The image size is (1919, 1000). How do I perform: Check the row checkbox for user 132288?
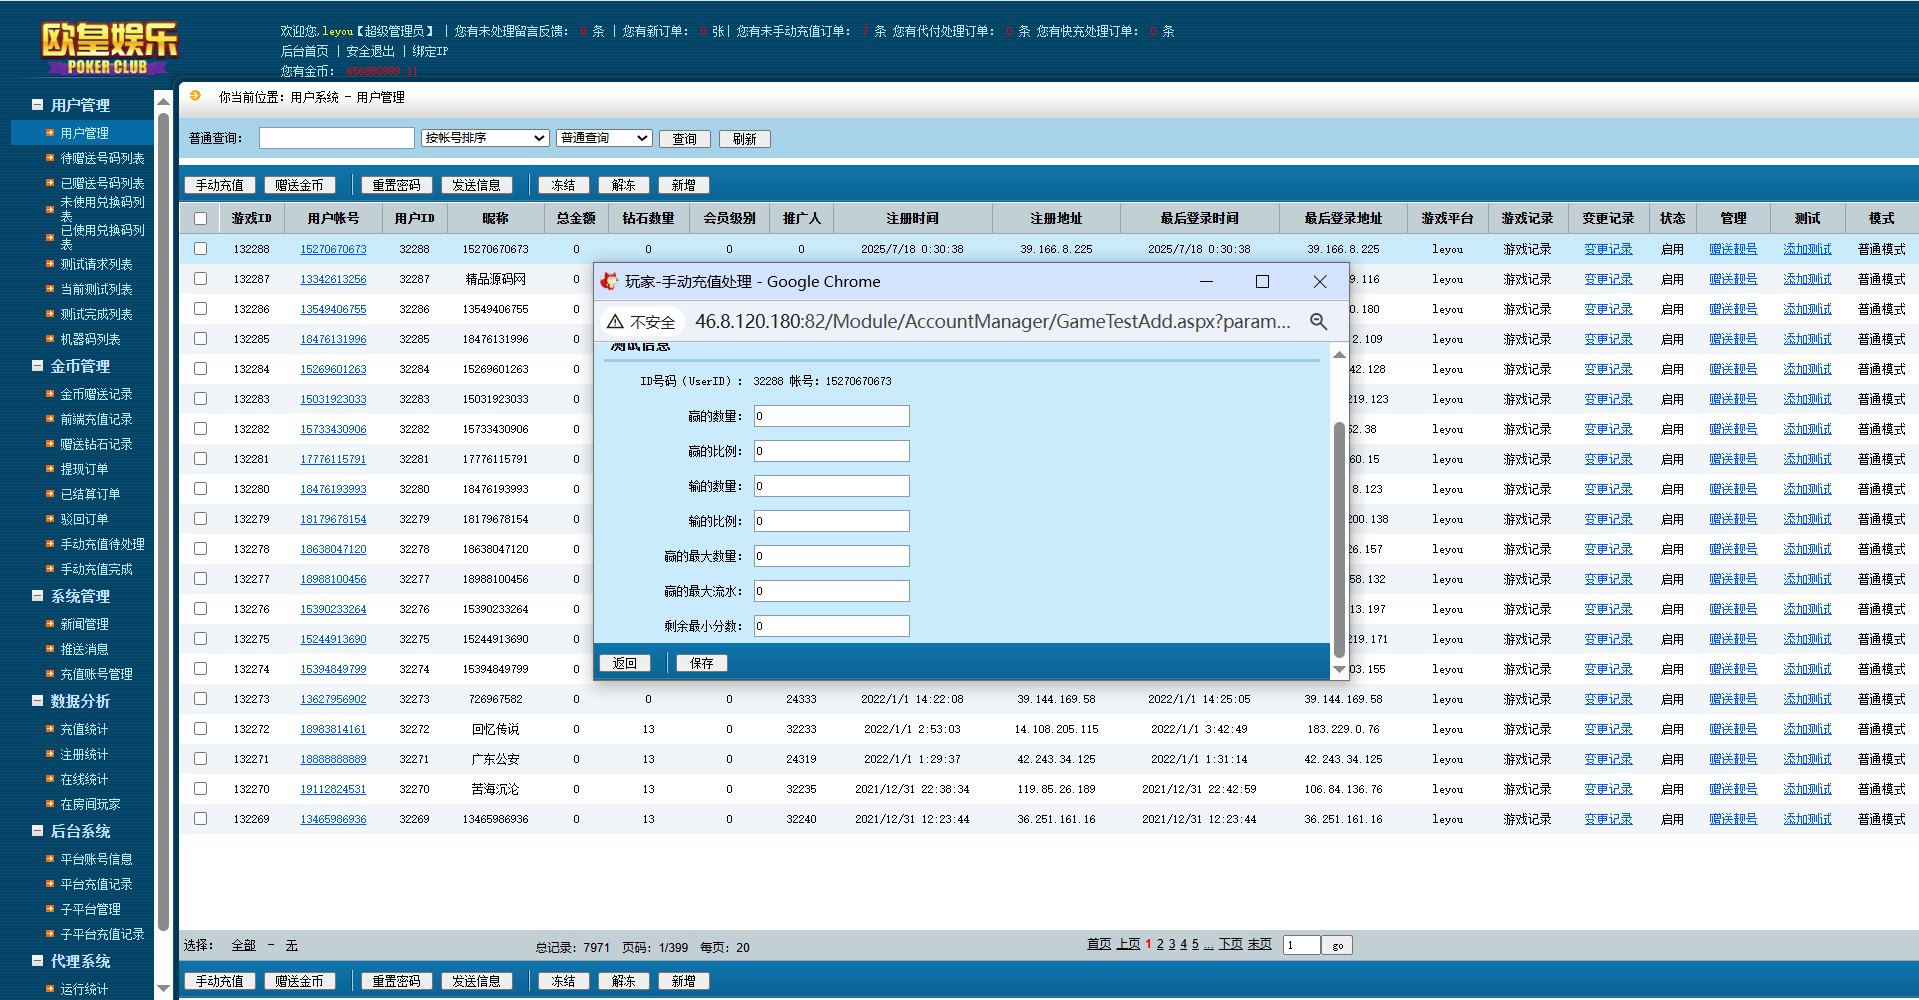(x=200, y=248)
